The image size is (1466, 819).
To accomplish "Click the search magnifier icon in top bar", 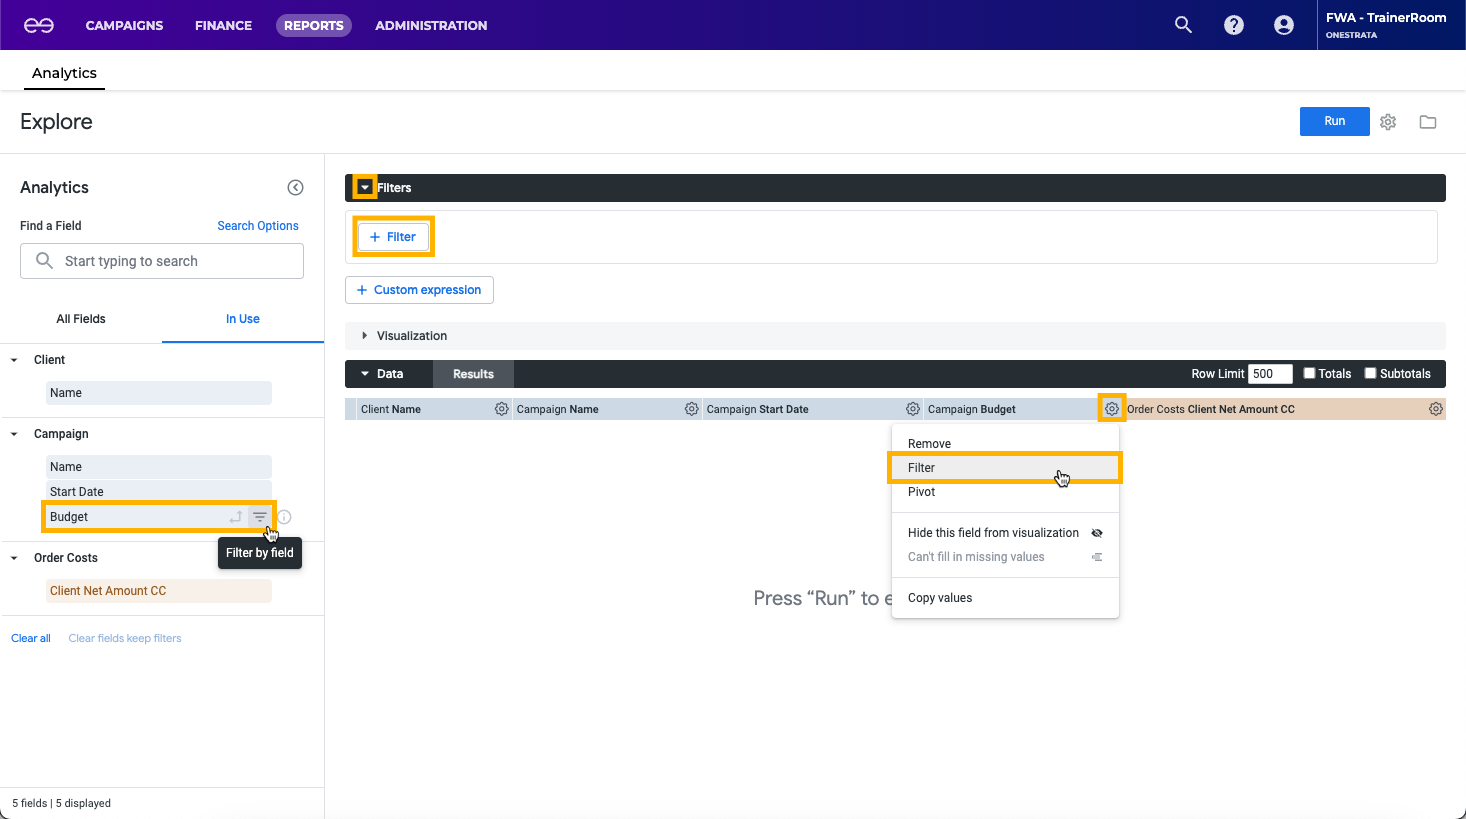I will [x=1183, y=25].
